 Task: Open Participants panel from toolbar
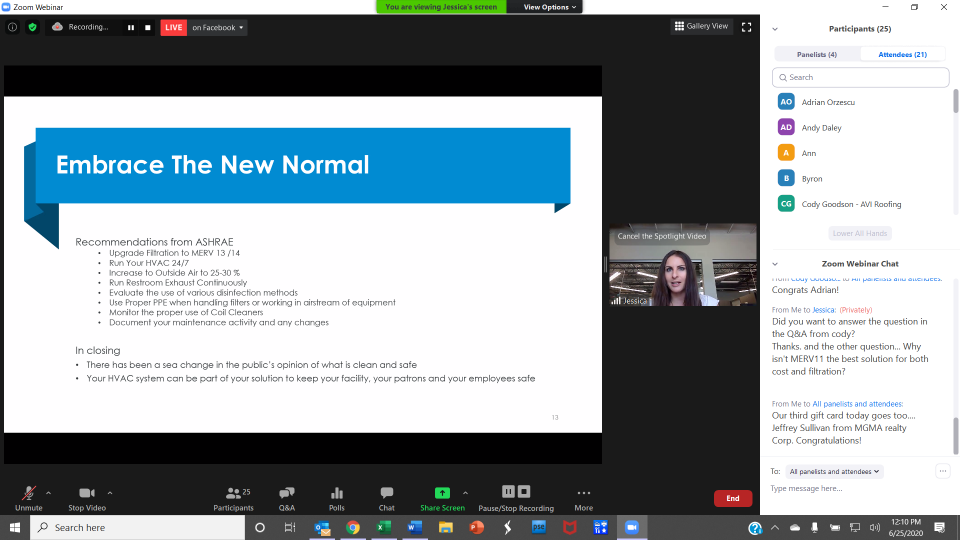coord(233,499)
